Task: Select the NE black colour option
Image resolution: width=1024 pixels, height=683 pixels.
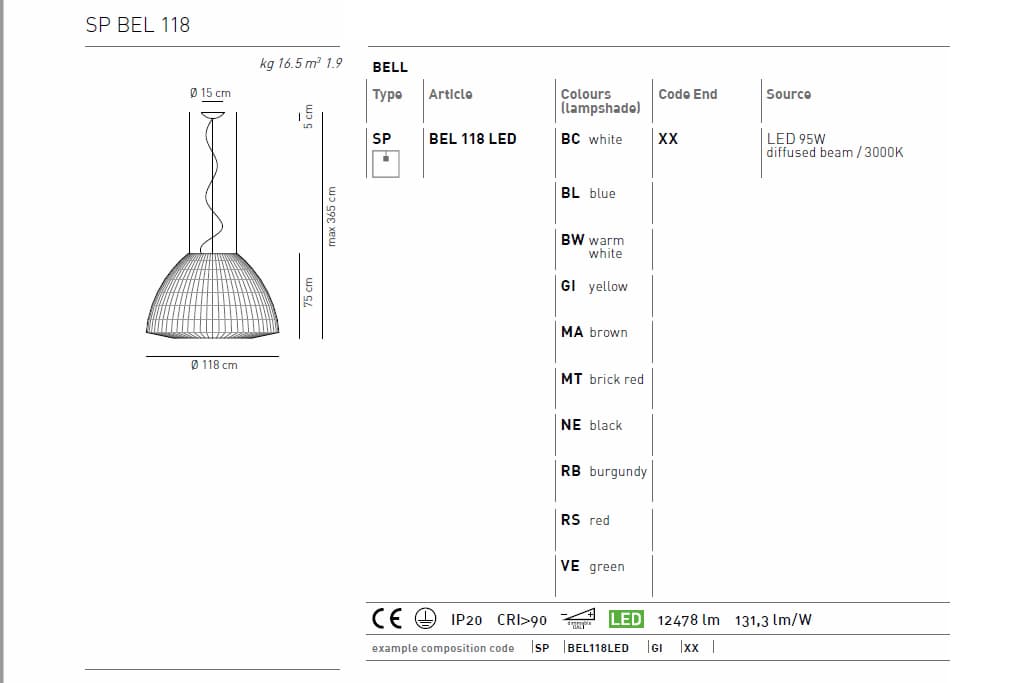Action: (593, 425)
